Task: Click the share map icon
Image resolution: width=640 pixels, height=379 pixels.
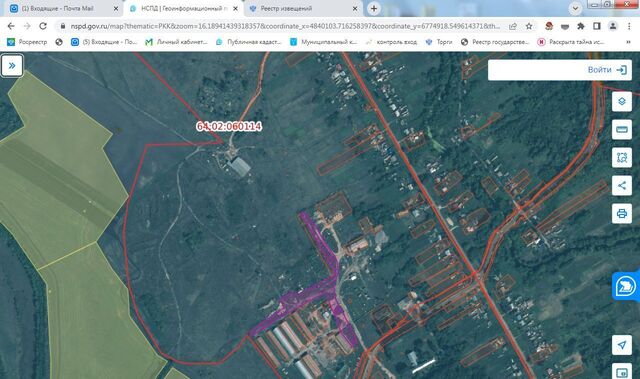Action: (x=622, y=186)
